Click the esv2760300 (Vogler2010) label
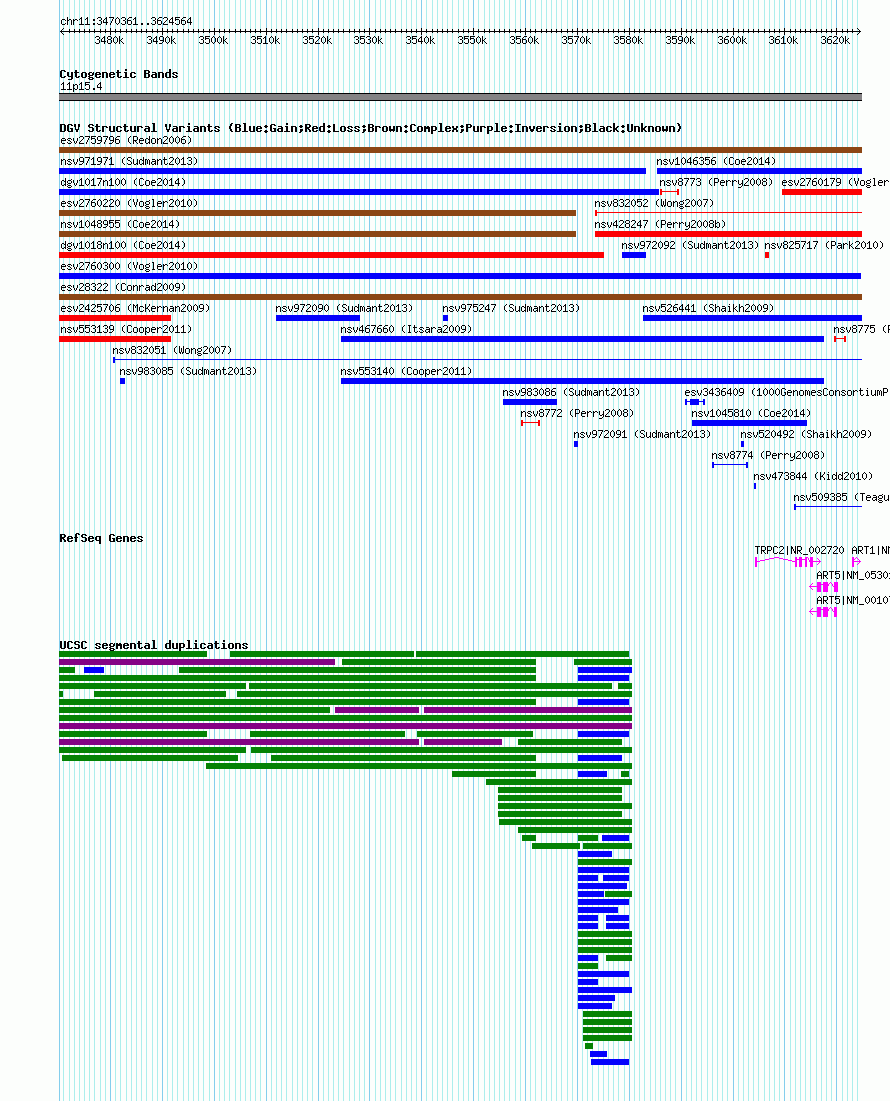The height and width of the screenshot is (1101, 890). tap(129, 267)
